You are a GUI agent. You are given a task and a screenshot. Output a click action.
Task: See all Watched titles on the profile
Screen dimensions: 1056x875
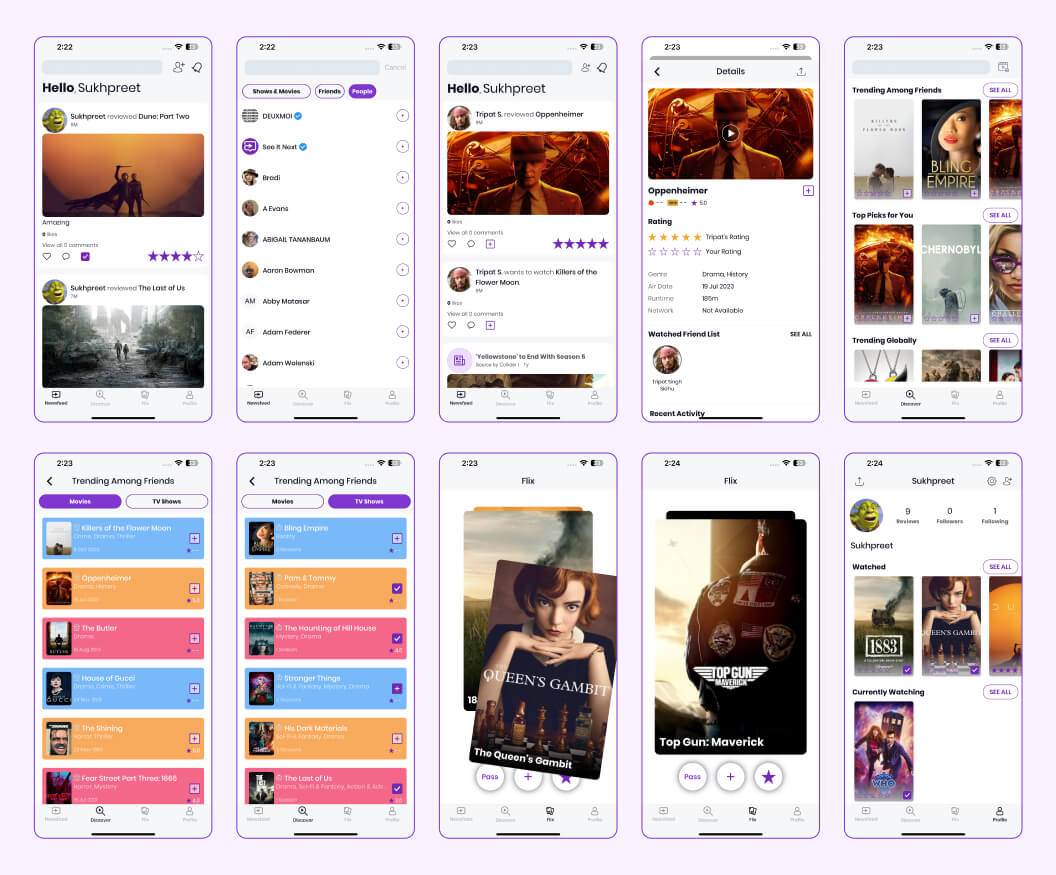click(1000, 567)
